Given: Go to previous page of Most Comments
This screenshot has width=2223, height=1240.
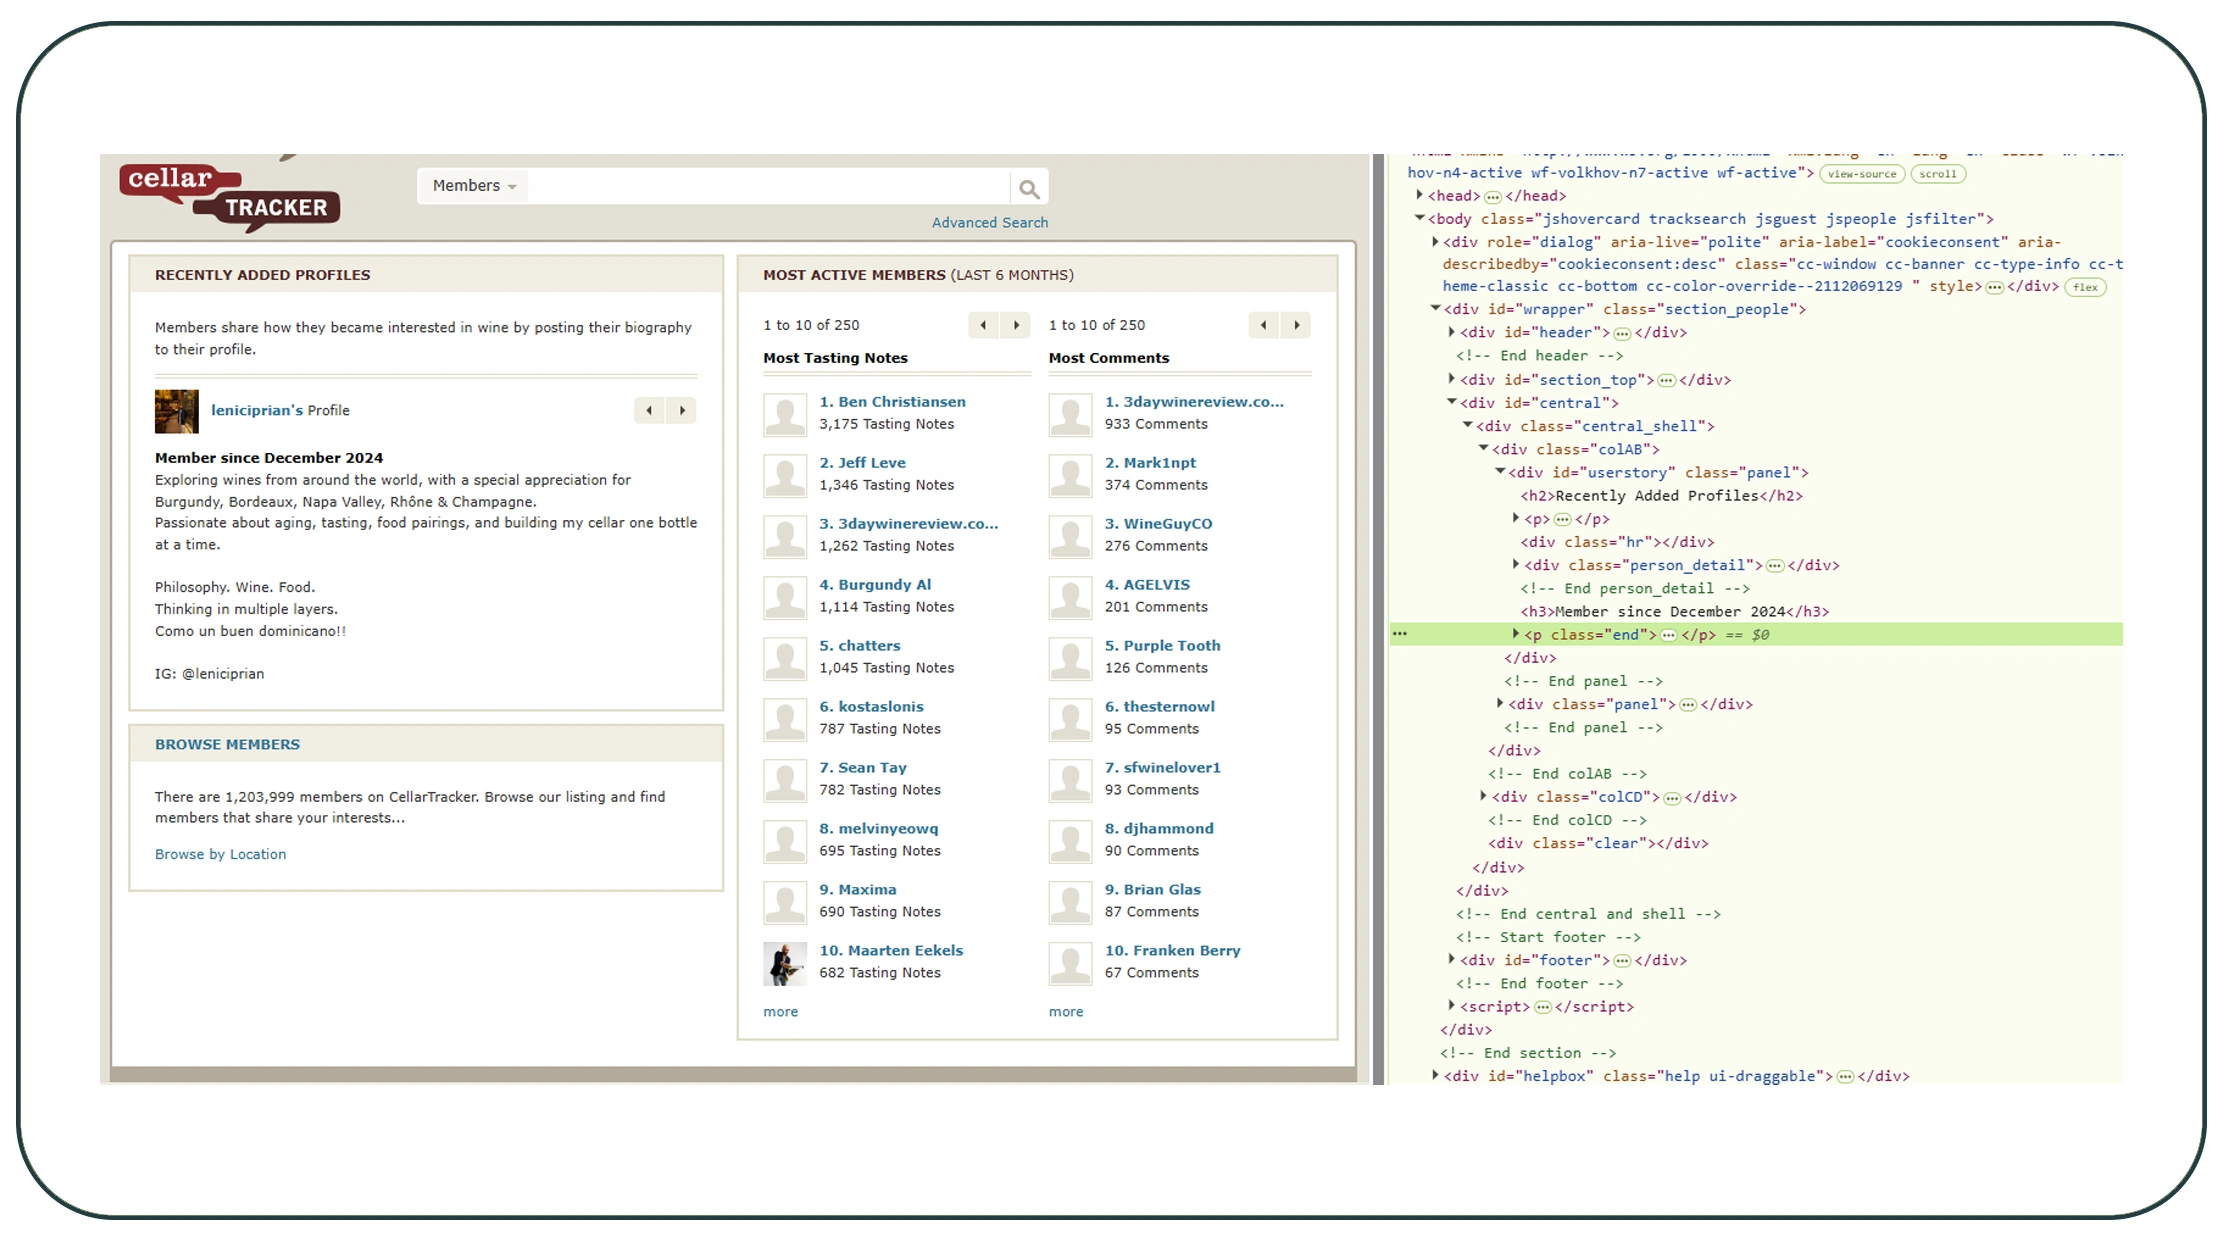Looking at the screenshot, I should tap(1264, 325).
